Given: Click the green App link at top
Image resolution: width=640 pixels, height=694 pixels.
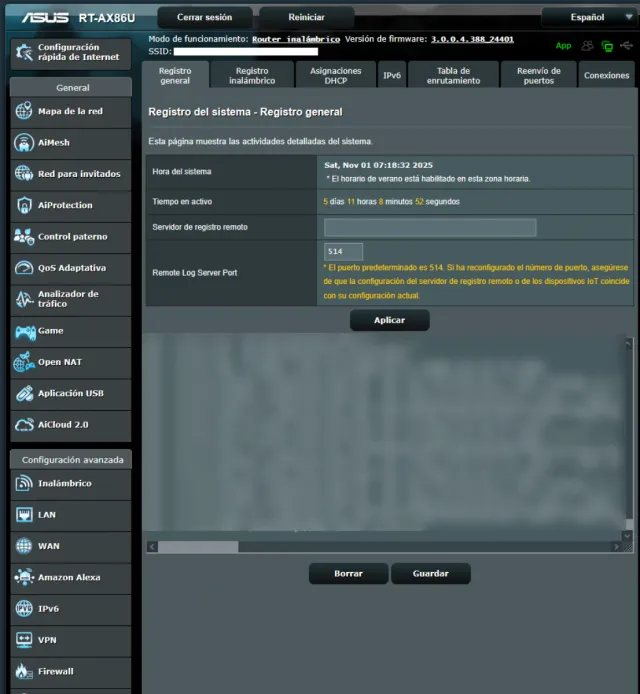Looking at the screenshot, I should tap(563, 46).
